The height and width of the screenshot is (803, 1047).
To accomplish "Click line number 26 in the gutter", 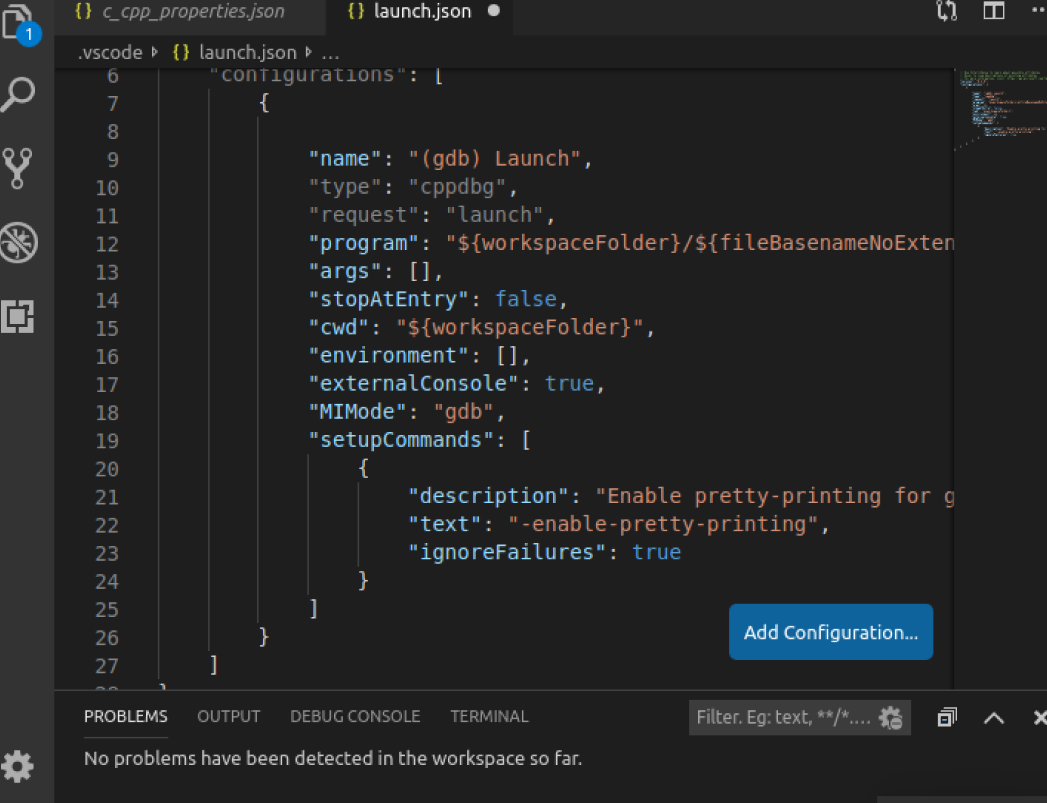I will click(x=107, y=638).
